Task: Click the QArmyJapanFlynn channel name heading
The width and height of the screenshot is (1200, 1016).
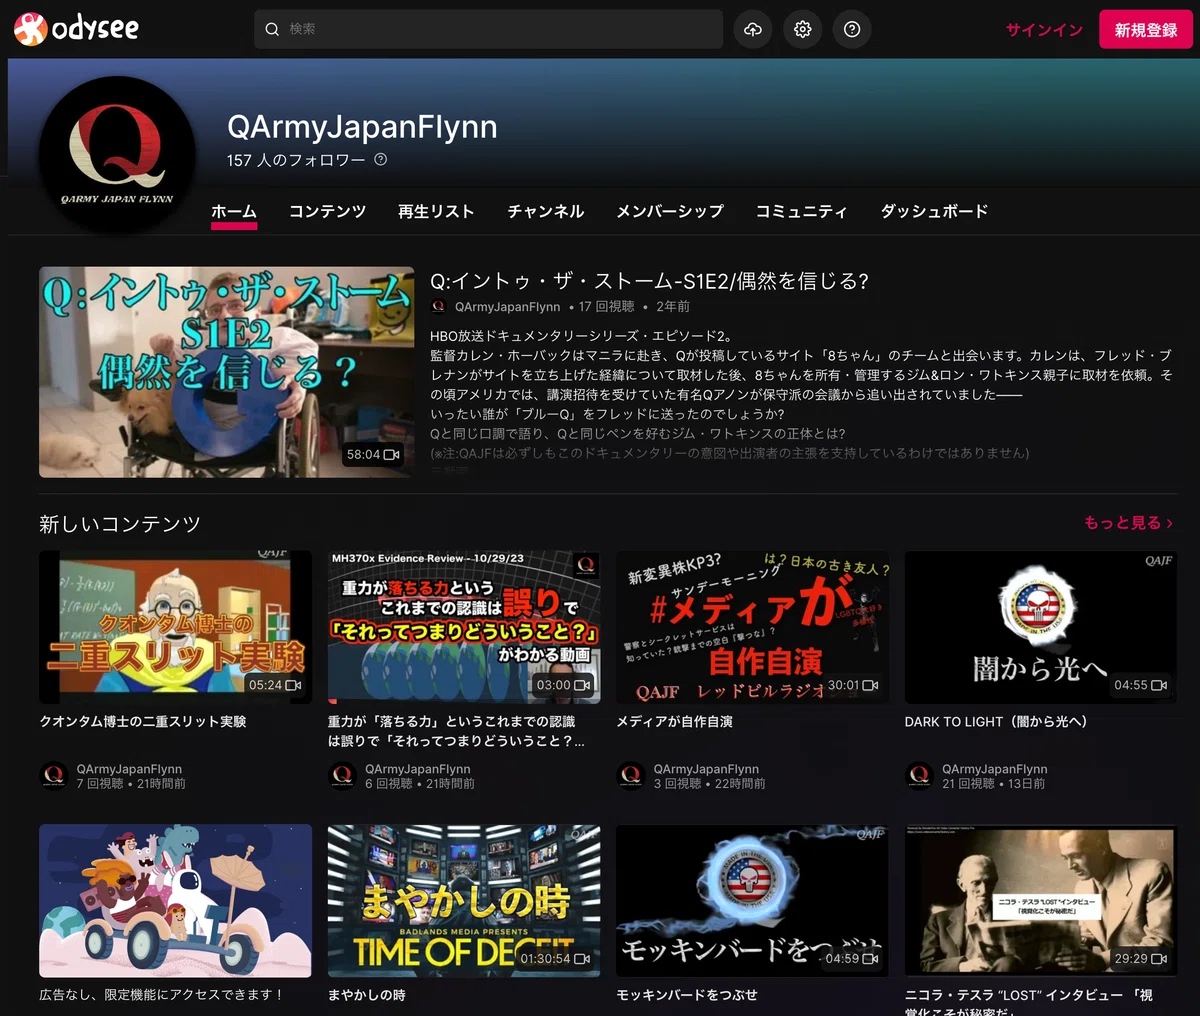Action: coord(362,127)
